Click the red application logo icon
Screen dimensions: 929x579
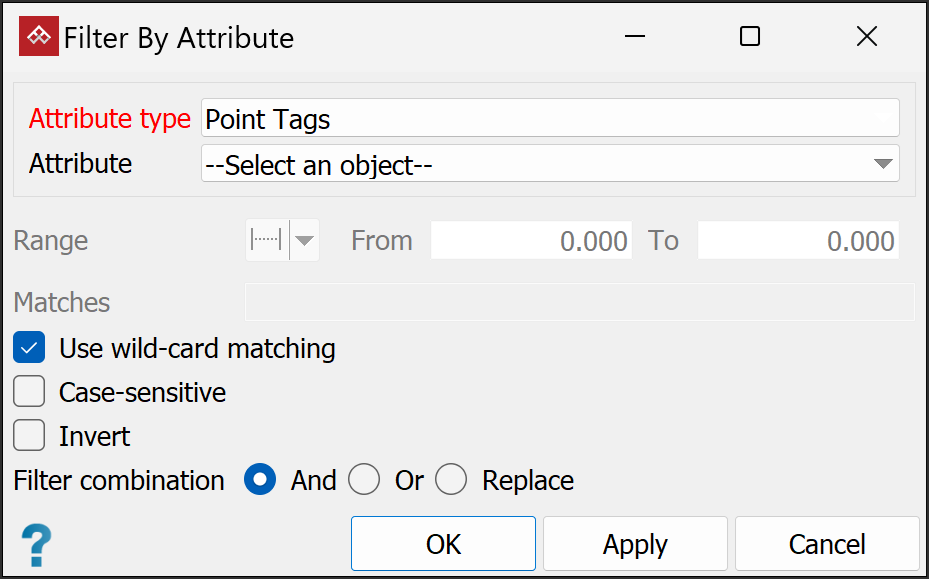click(39, 37)
